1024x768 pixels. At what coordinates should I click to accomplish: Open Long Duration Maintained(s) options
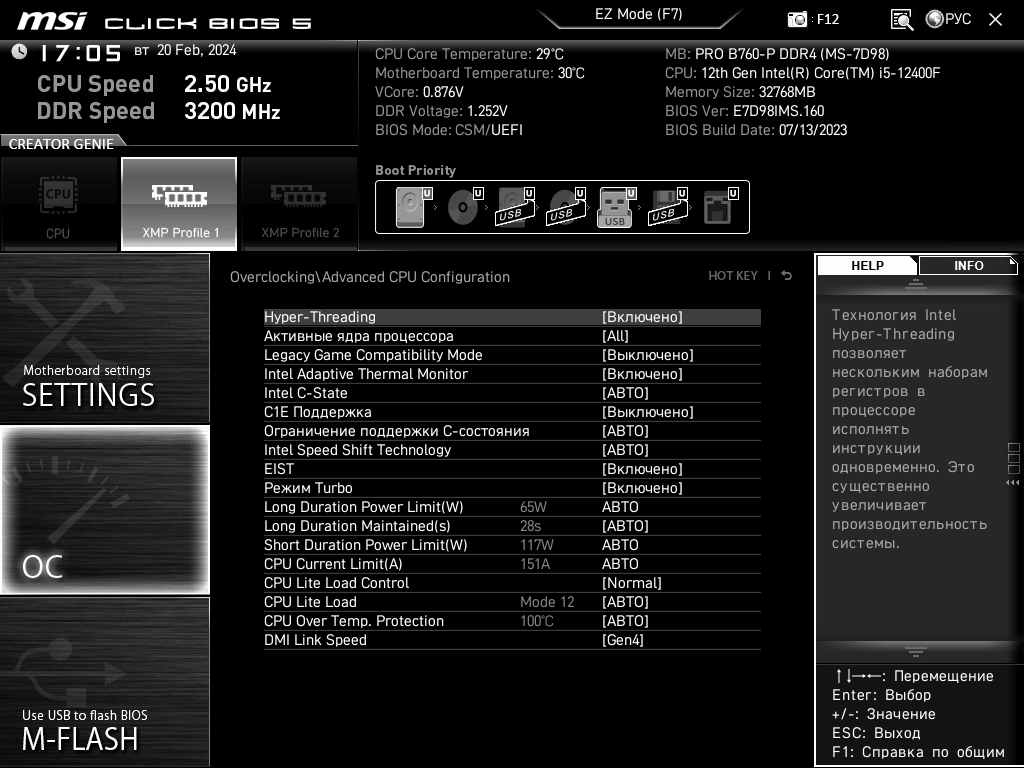pyautogui.click(x=512, y=526)
